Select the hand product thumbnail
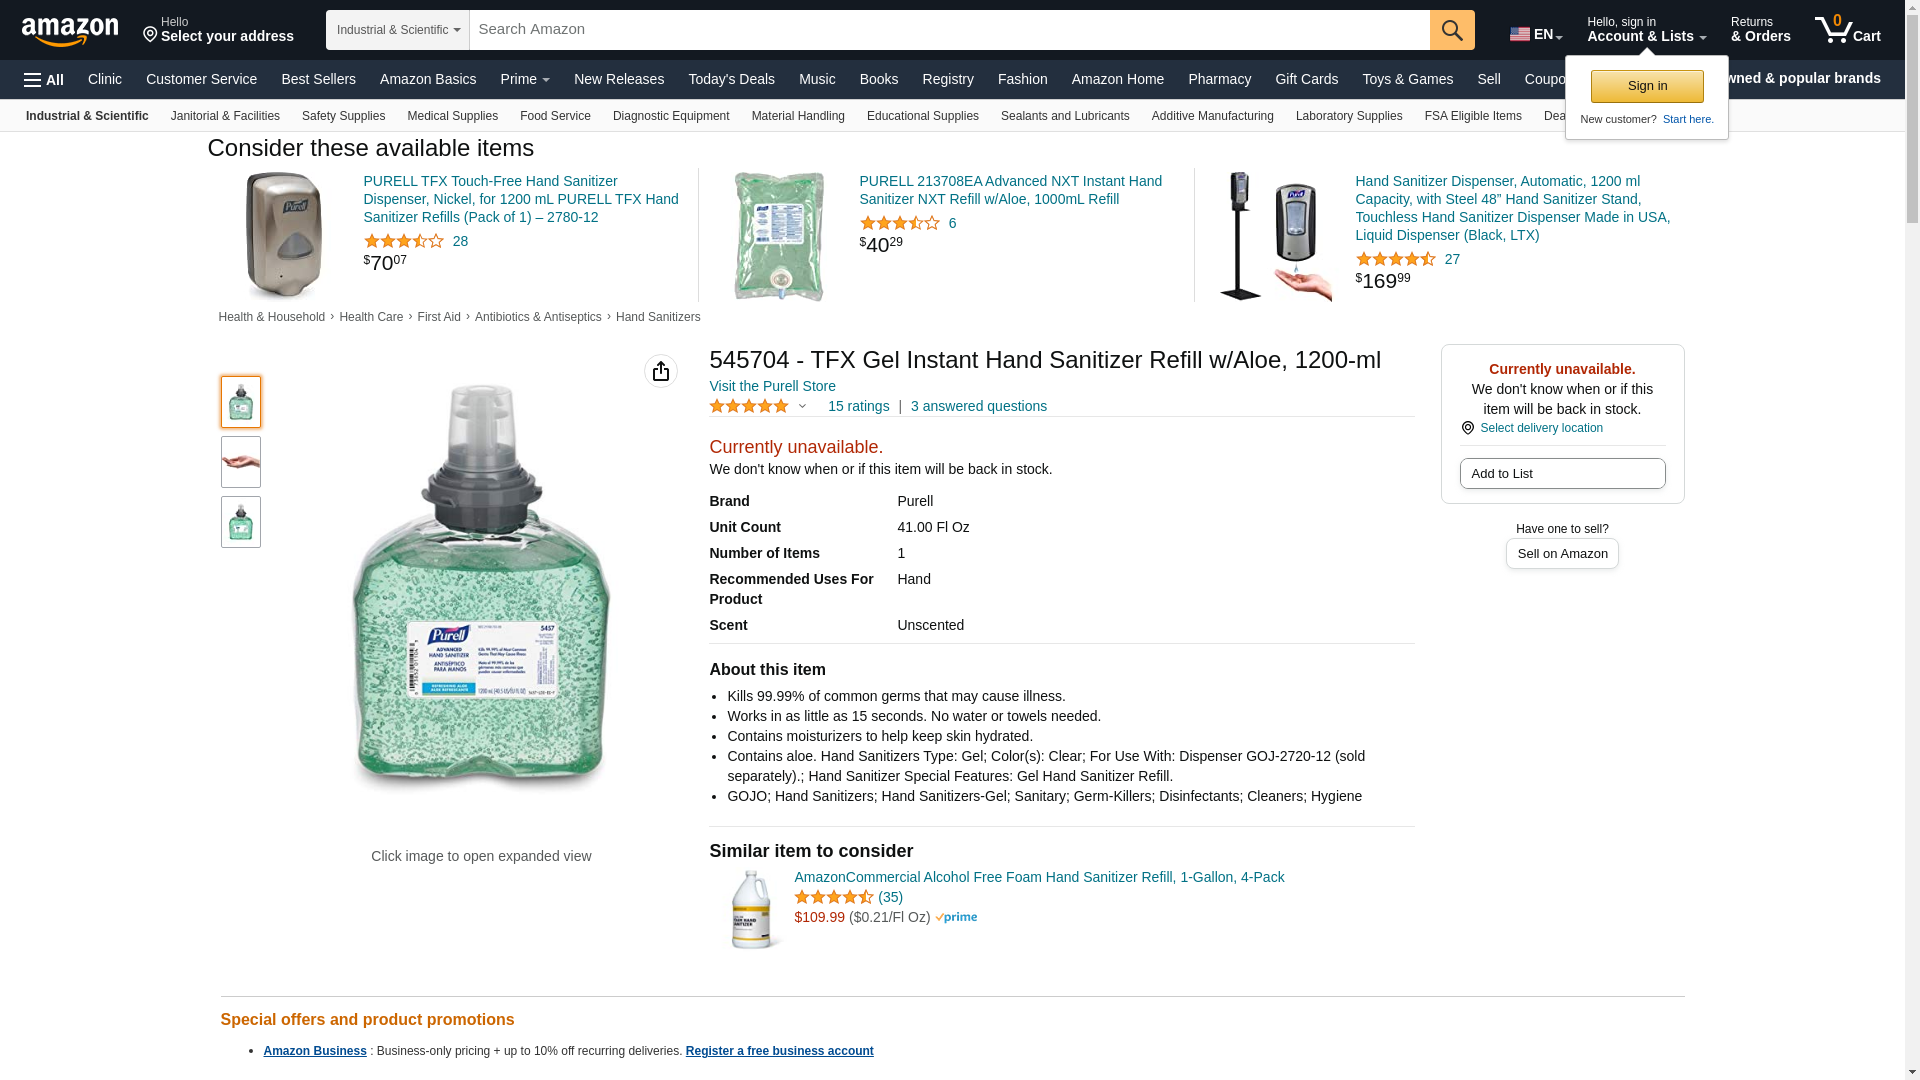This screenshot has width=1920, height=1080. click(x=240, y=462)
